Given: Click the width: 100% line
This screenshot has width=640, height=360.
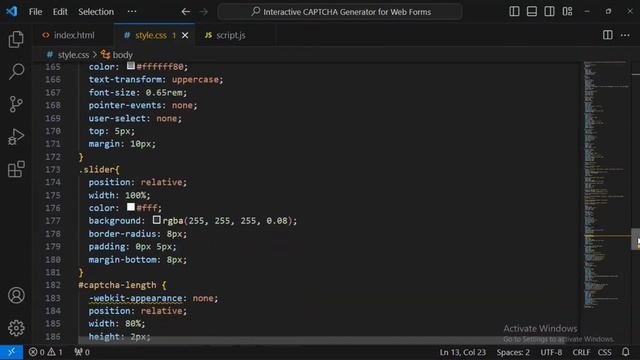Looking at the screenshot, I should tap(119, 195).
